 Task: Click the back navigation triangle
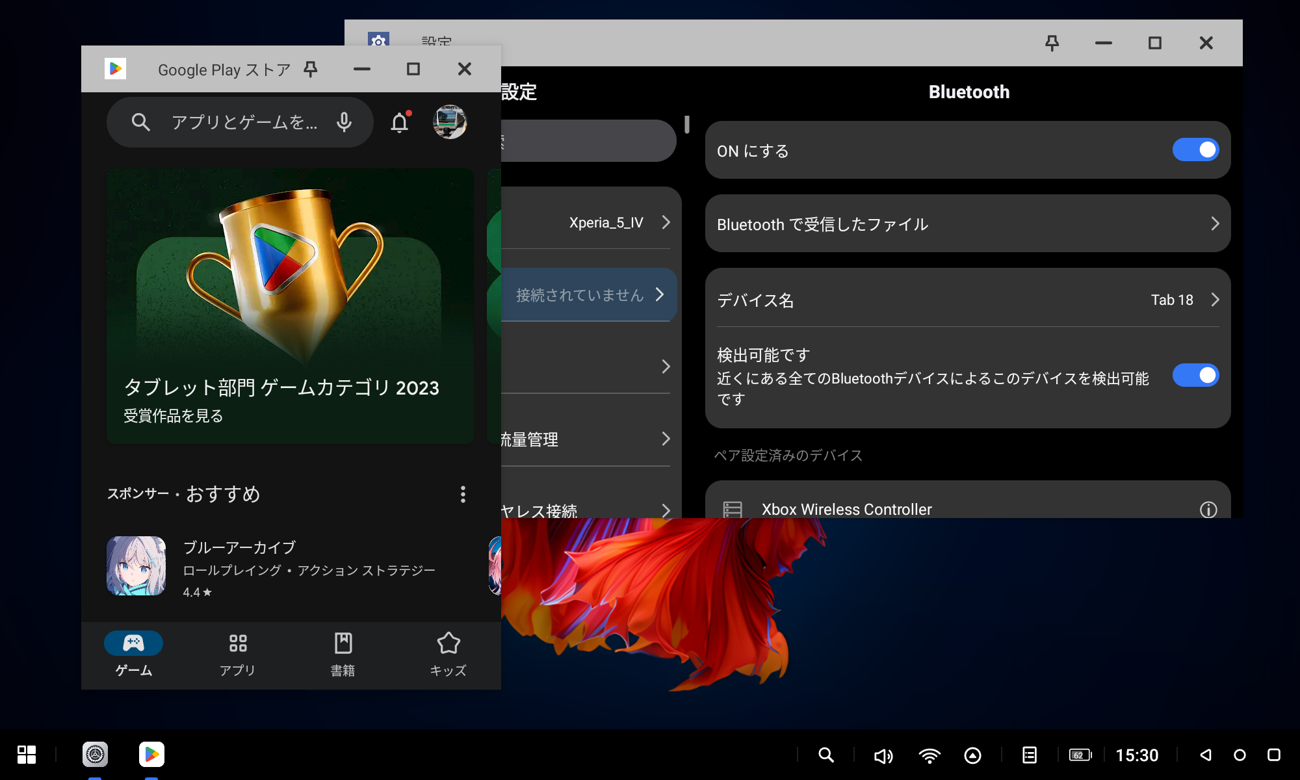tap(1206, 755)
